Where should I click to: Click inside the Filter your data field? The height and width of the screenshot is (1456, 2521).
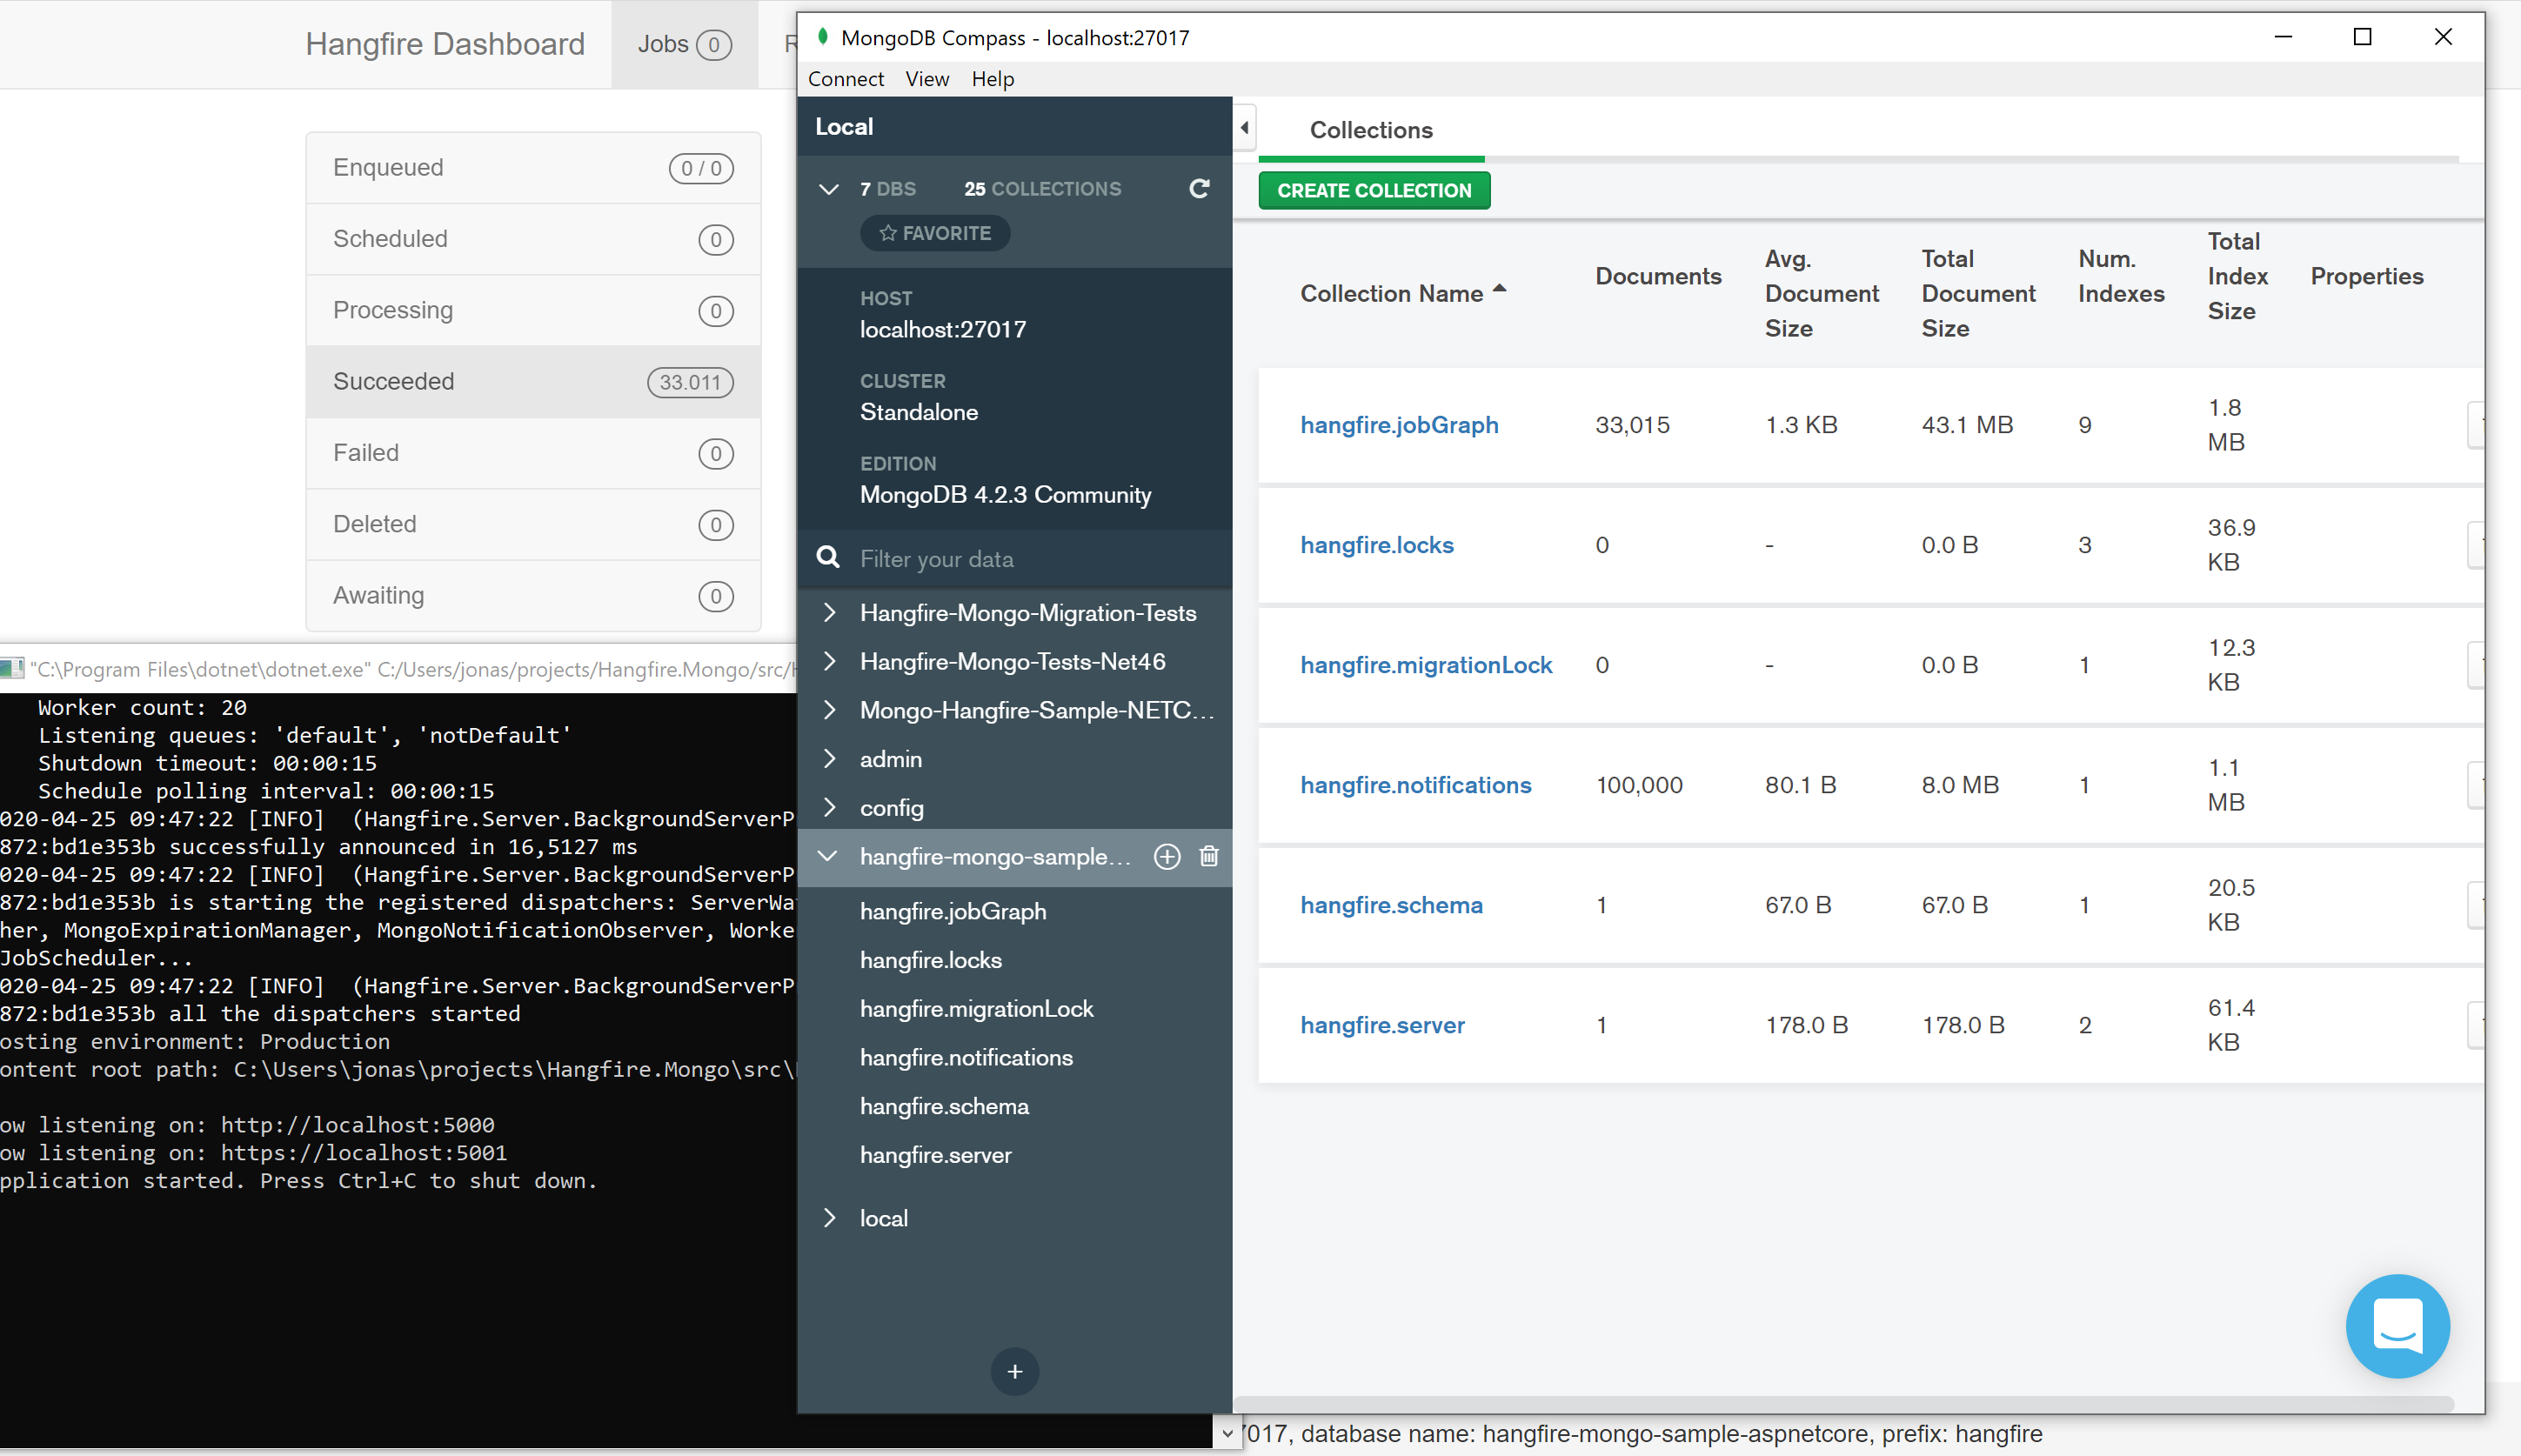1000,558
